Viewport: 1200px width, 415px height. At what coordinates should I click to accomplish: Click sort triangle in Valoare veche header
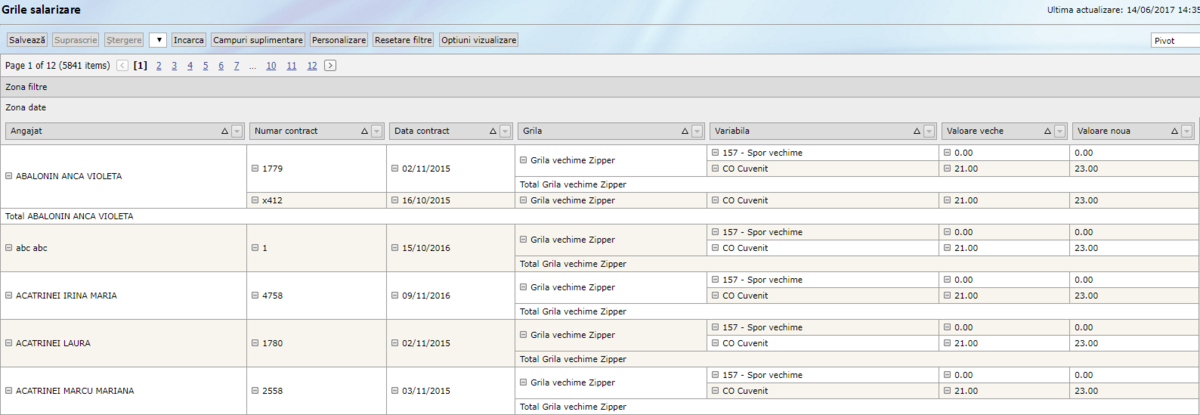[1047, 131]
